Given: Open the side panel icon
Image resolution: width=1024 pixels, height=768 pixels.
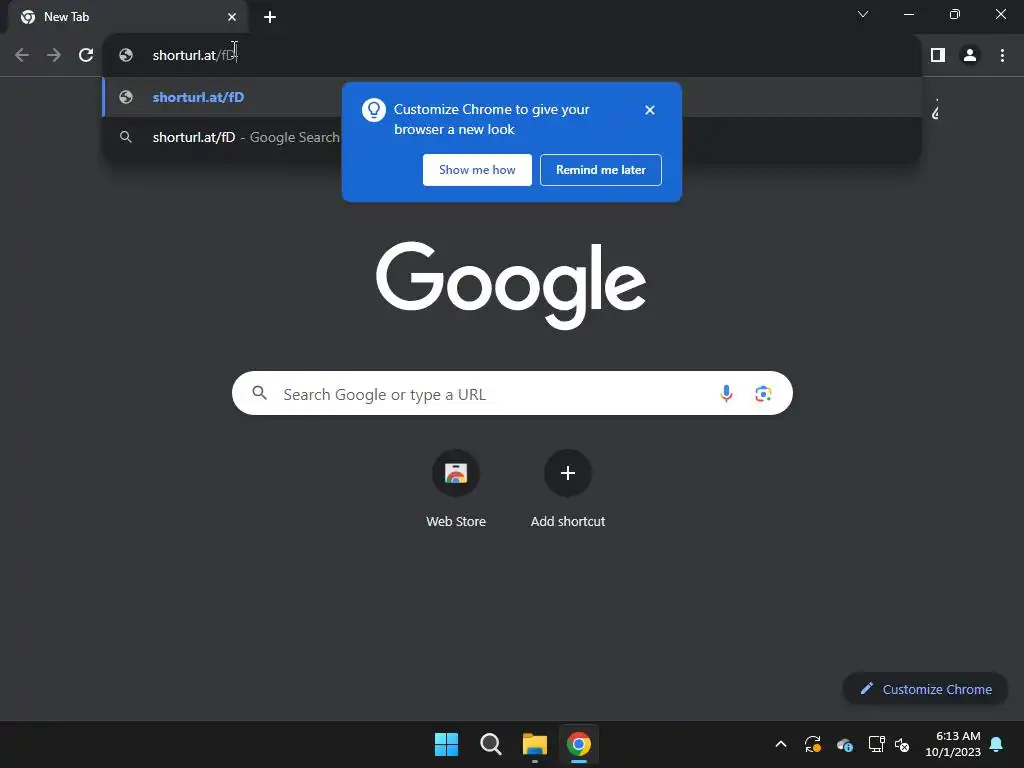Looking at the screenshot, I should (938, 55).
